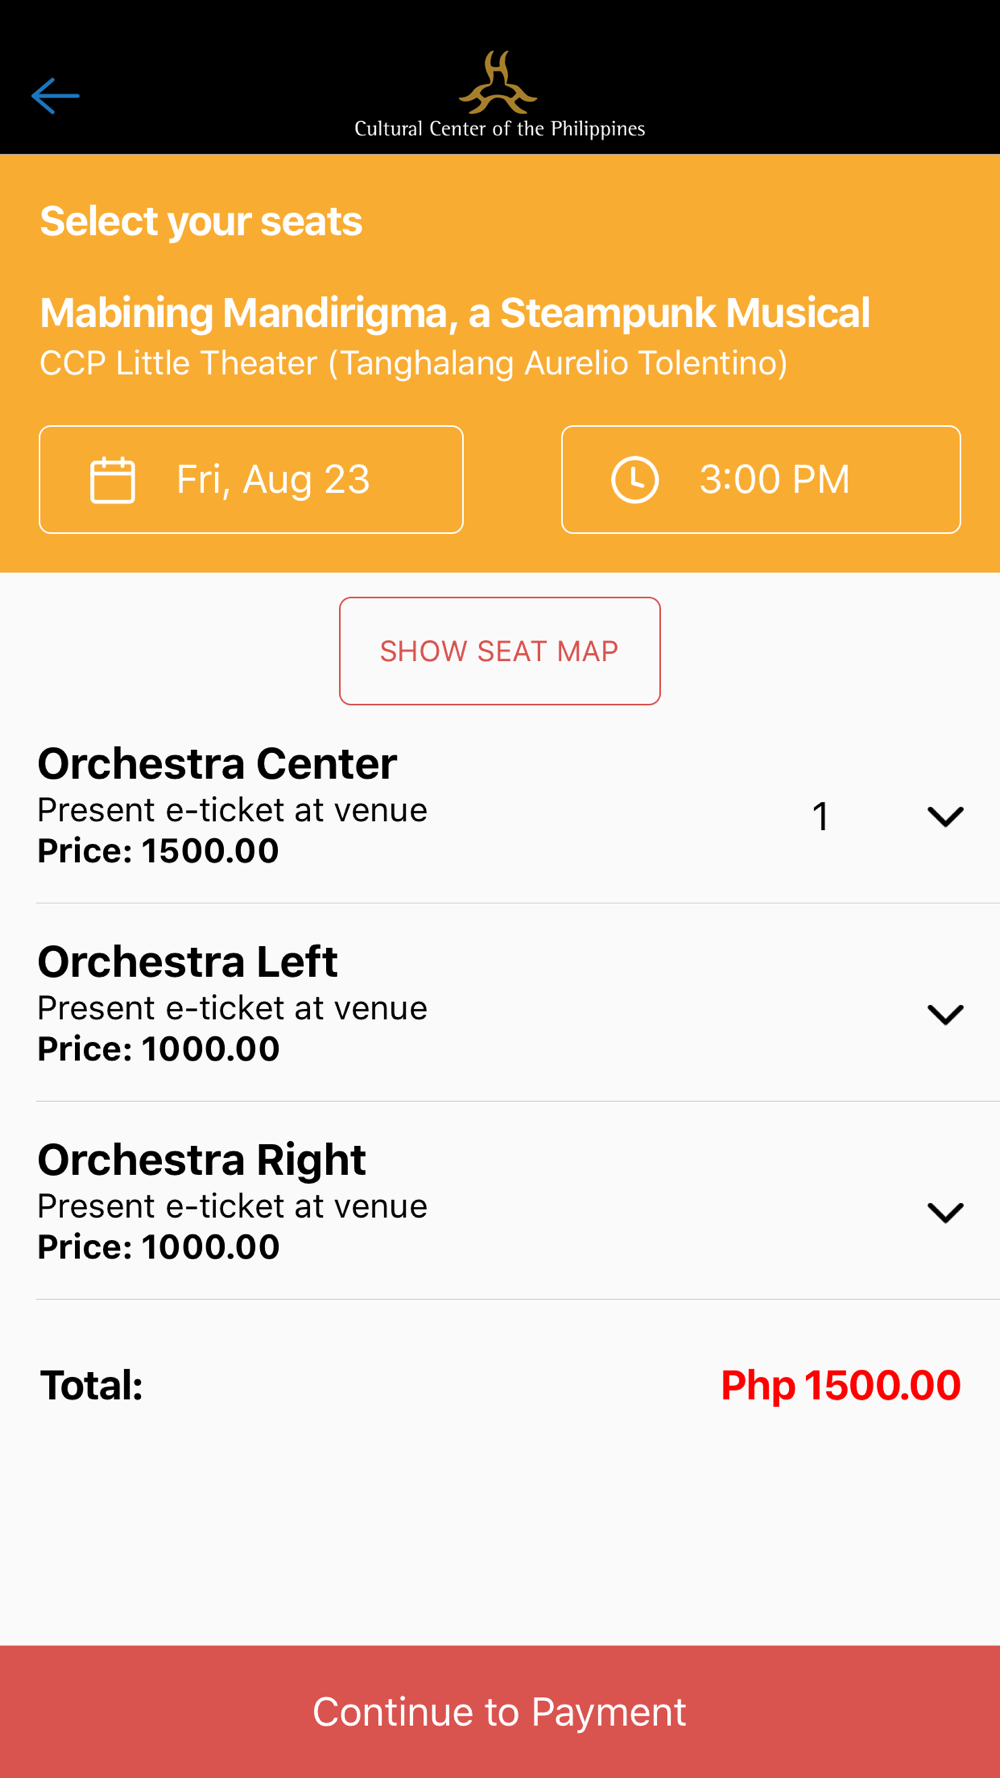Screen dimensions: 1000x1778
Task: Tap the calendar icon next to Fri, Aug 23
Action: click(x=112, y=480)
